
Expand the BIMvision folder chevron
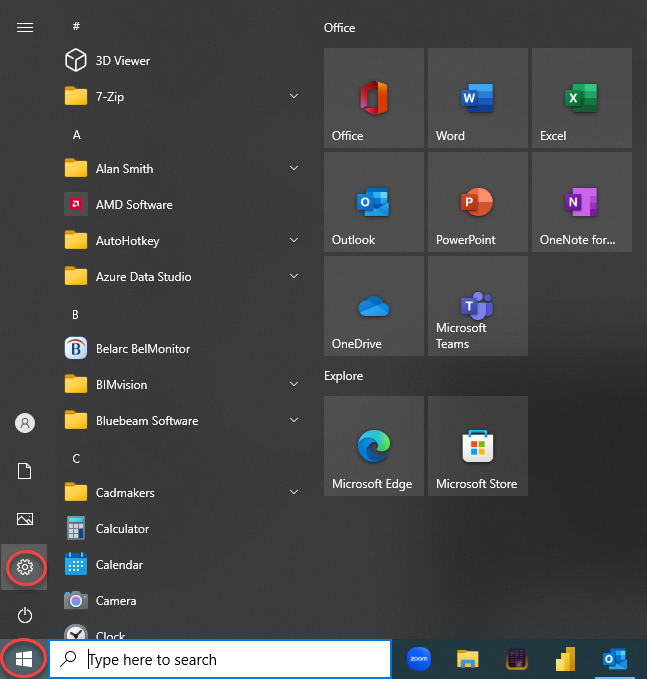294,384
